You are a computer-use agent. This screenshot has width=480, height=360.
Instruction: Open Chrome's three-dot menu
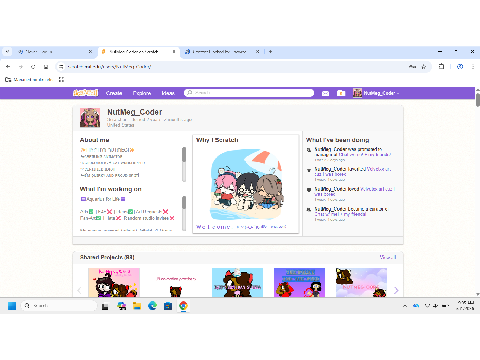click(x=473, y=67)
